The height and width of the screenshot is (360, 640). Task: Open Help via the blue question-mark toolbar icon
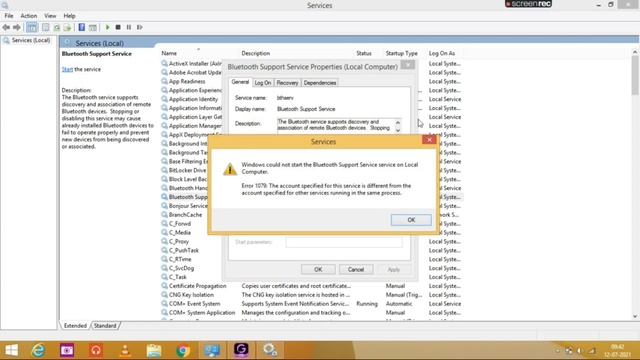pos(82,27)
